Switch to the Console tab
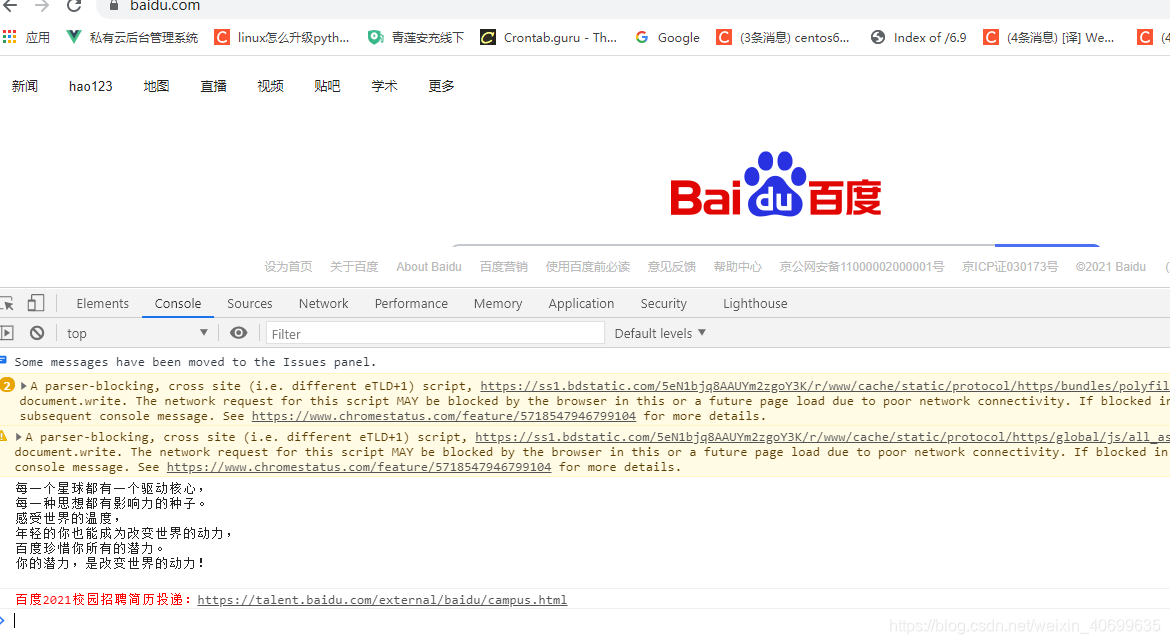1170x644 pixels. pos(178,304)
